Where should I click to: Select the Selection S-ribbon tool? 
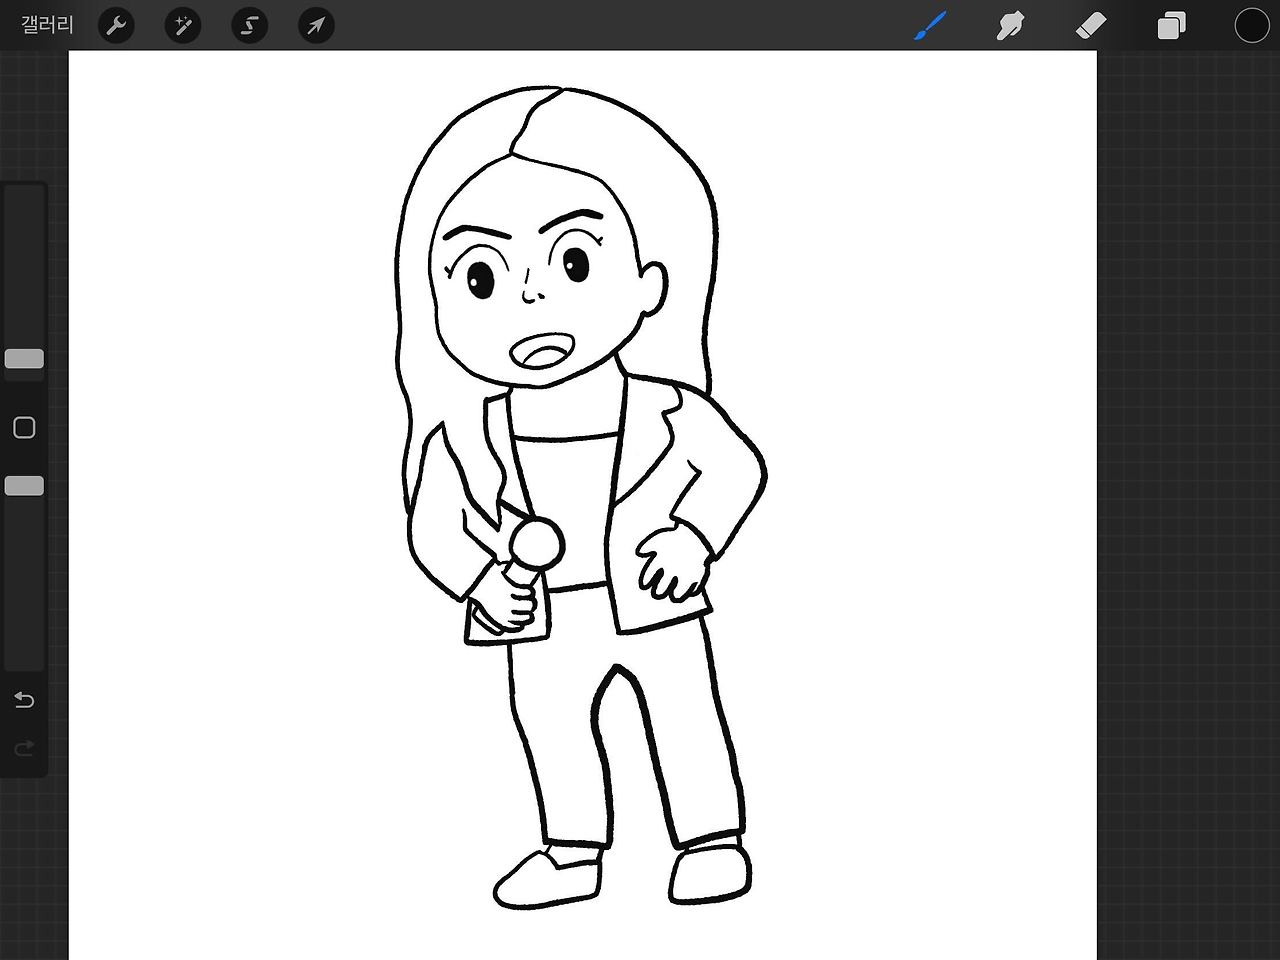pos(250,26)
